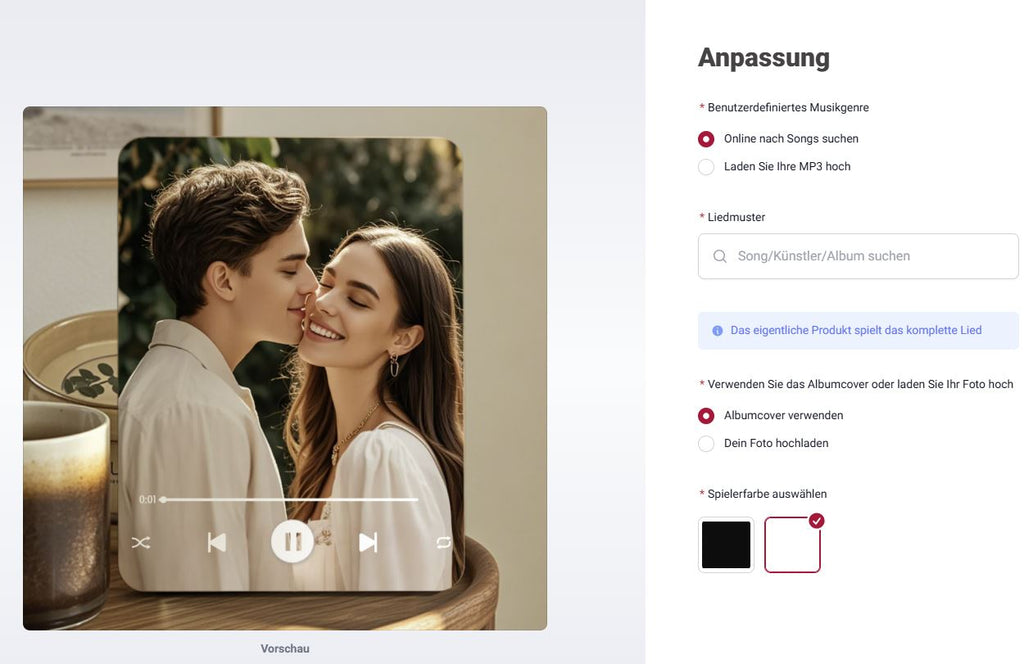Choose the black player color swatch

point(726,545)
